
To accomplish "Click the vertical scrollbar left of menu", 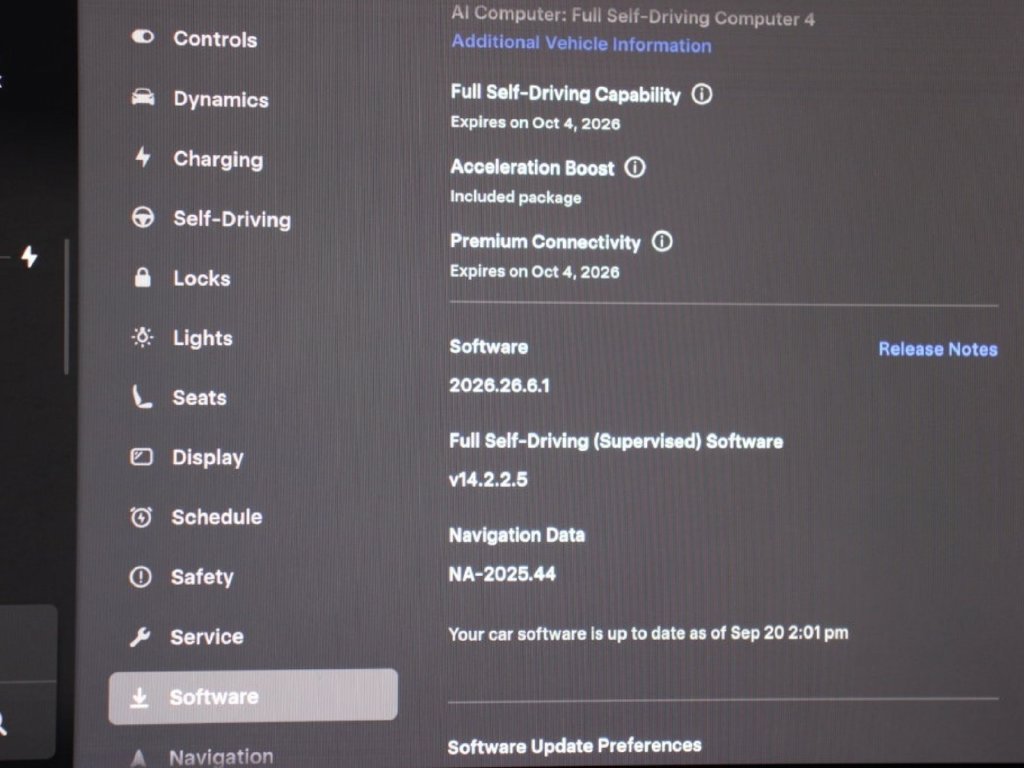I will pyautogui.click(x=66, y=307).
